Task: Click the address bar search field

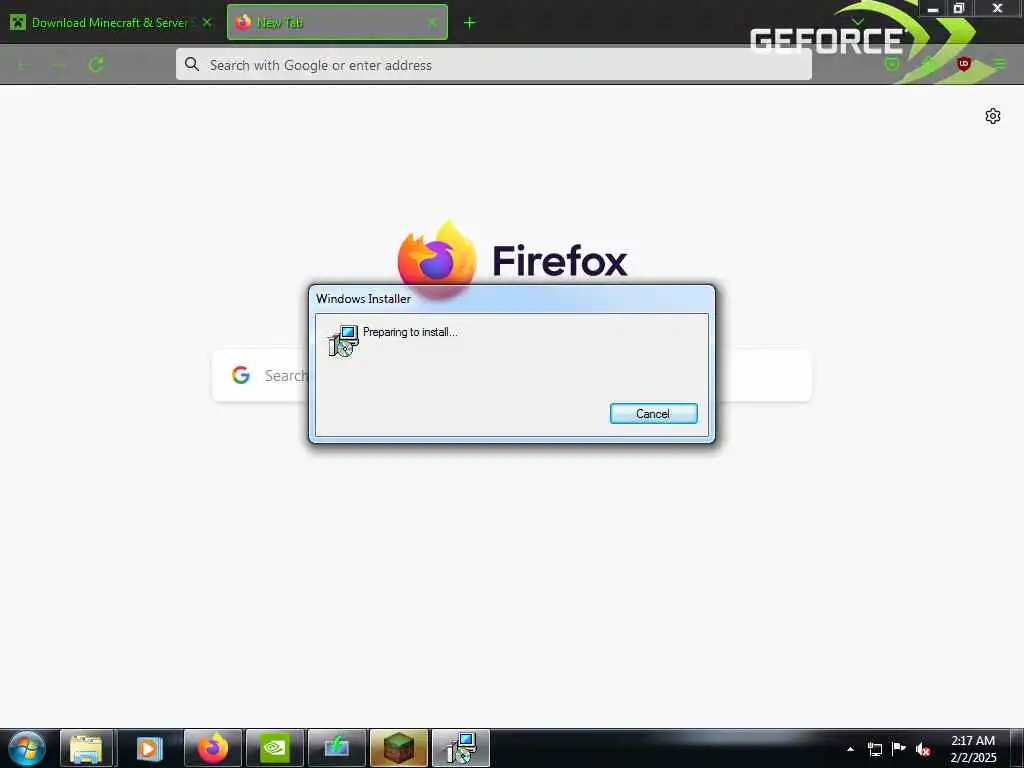Action: (494, 65)
